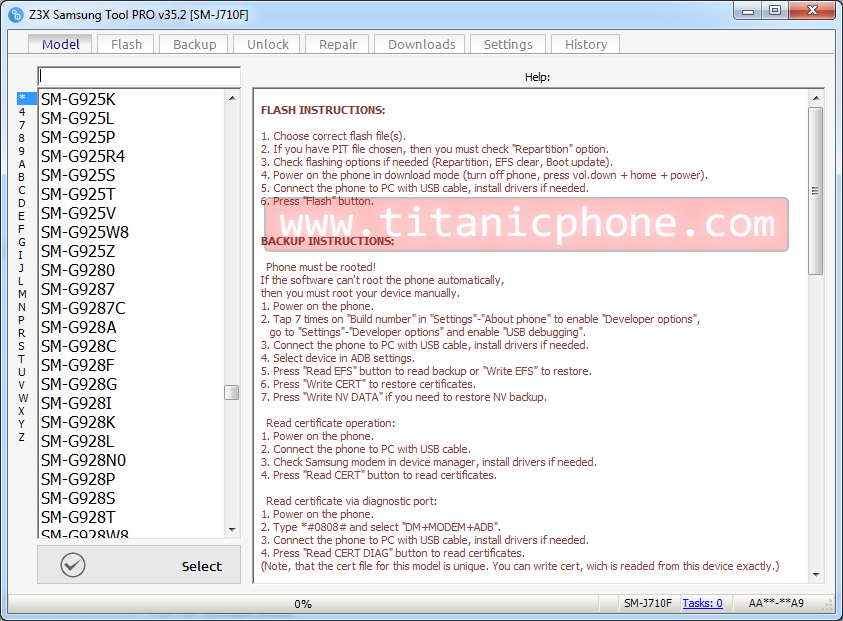View the History tab

point(586,44)
